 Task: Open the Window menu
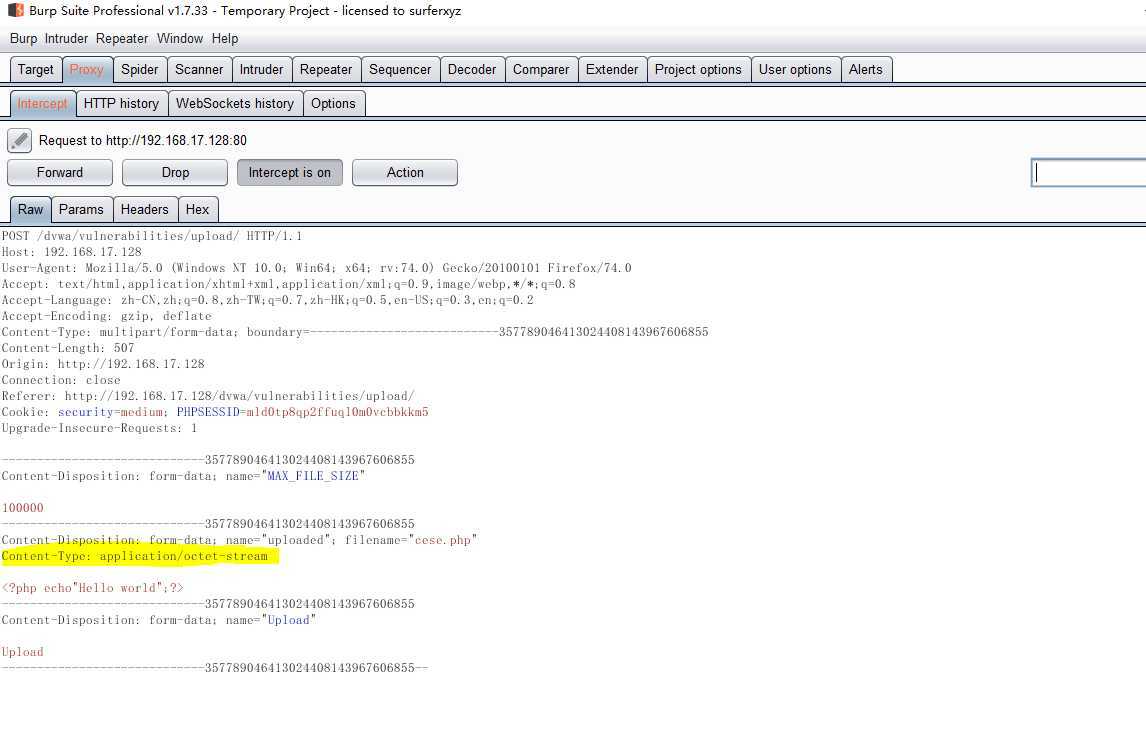(180, 39)
